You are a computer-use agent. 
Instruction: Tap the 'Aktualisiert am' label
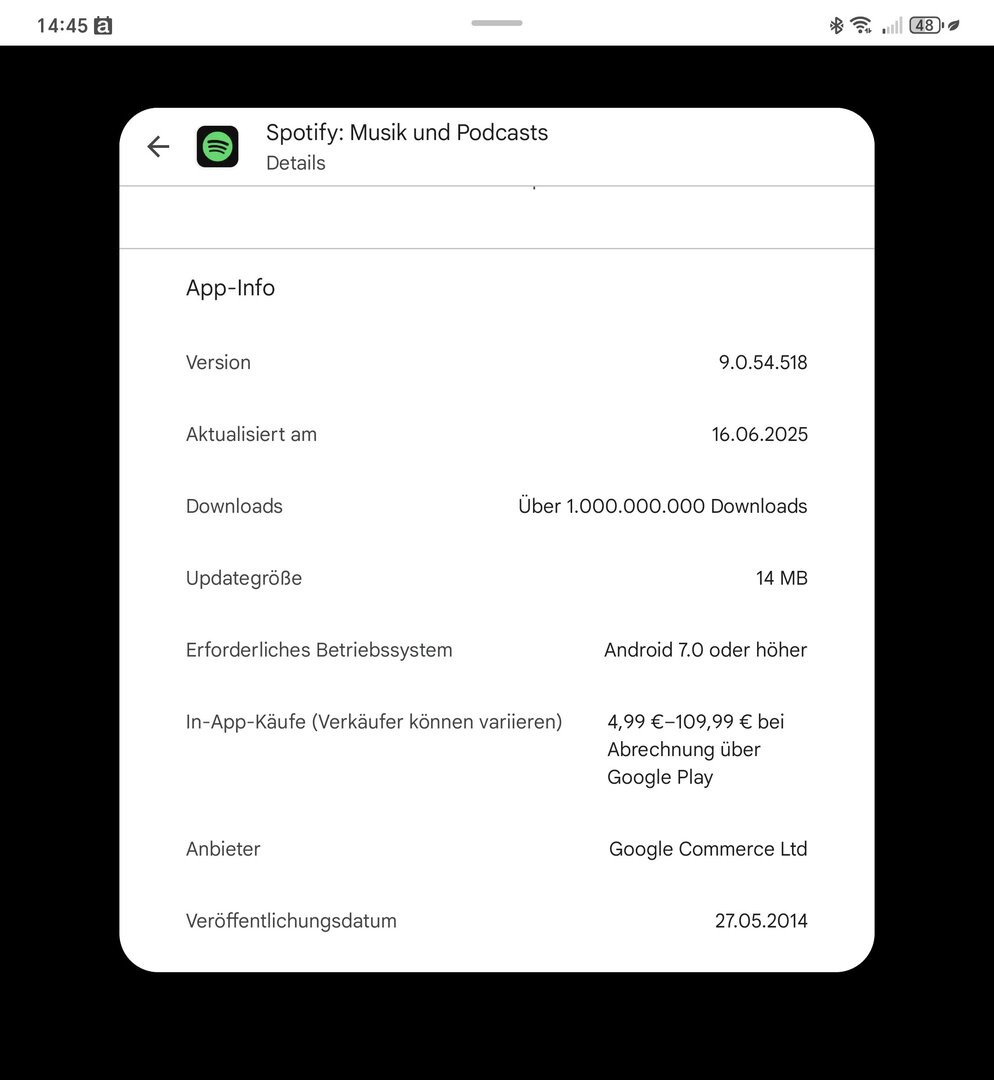click(x=251, y=435)
